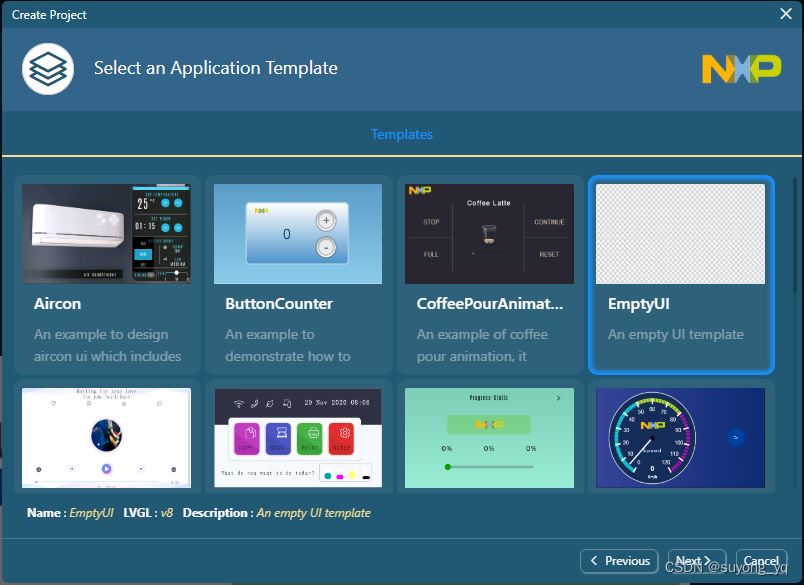This screenshot has width=804, height=585.
Task: Click the ButtonCounter title text
Action: 279,304
